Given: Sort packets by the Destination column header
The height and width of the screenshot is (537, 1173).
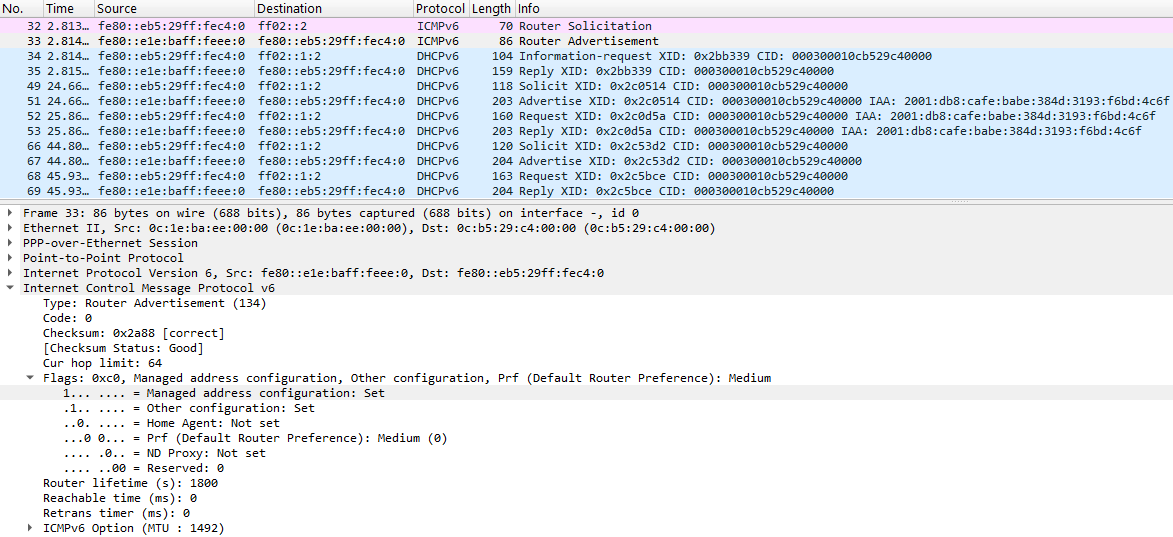Looking at the screenshot, I should click(334, 9).
